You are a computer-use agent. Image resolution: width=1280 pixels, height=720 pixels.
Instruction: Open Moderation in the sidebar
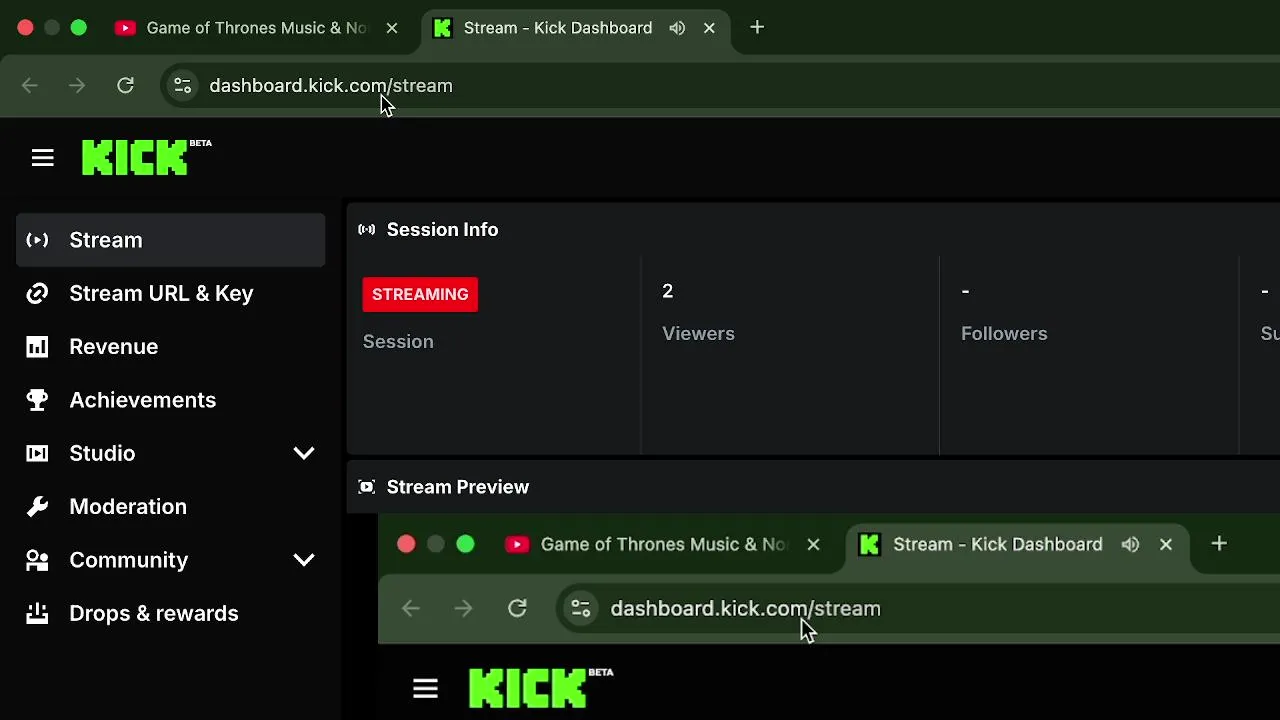coord(170,507)
